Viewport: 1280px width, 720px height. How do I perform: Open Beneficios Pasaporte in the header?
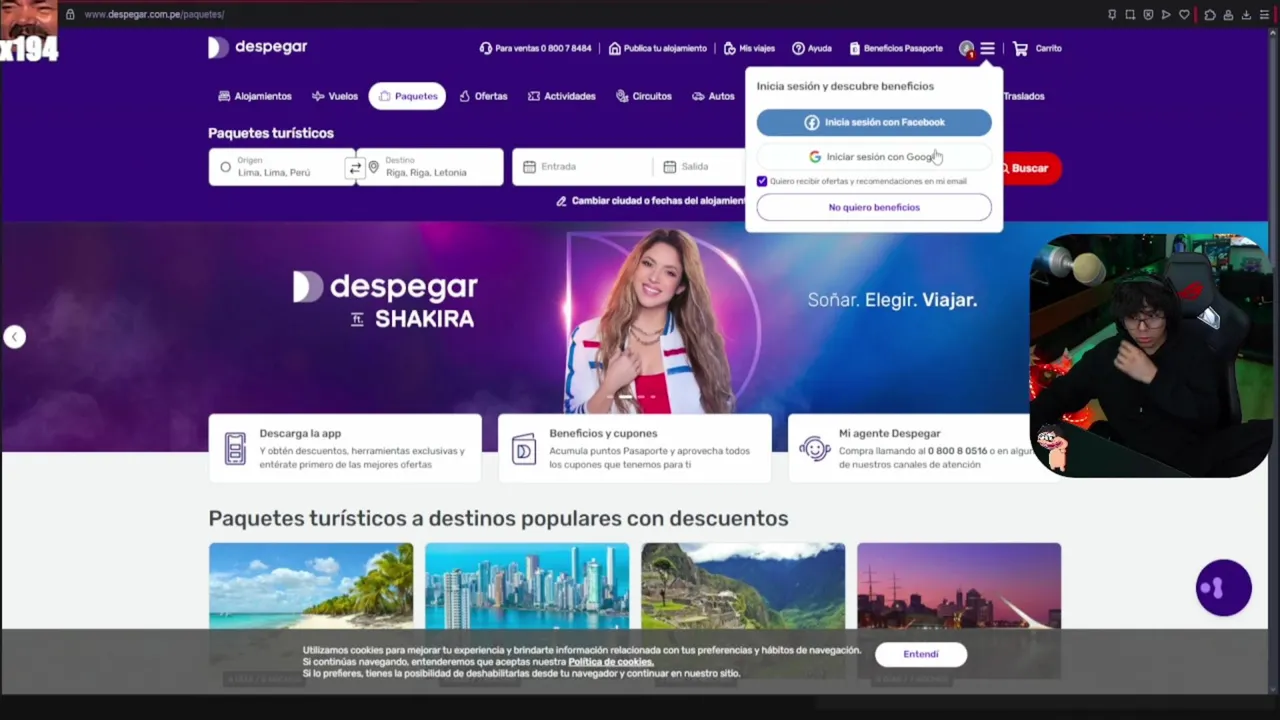coord(895,48)
